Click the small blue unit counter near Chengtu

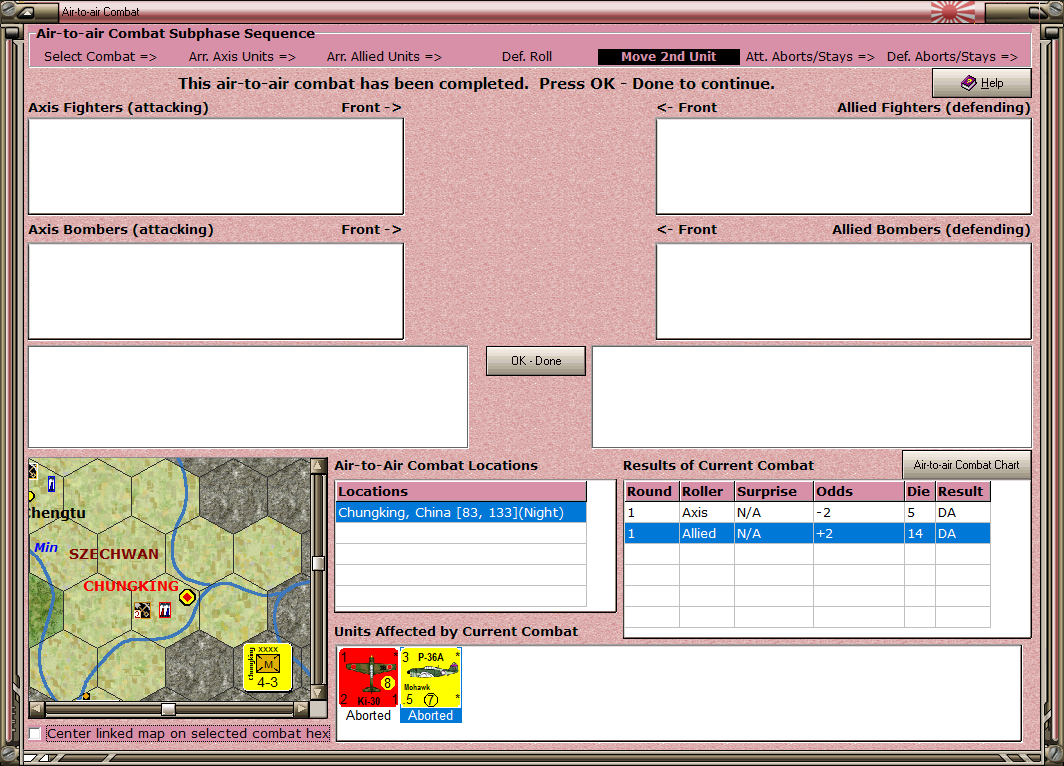tap(52, 484)
